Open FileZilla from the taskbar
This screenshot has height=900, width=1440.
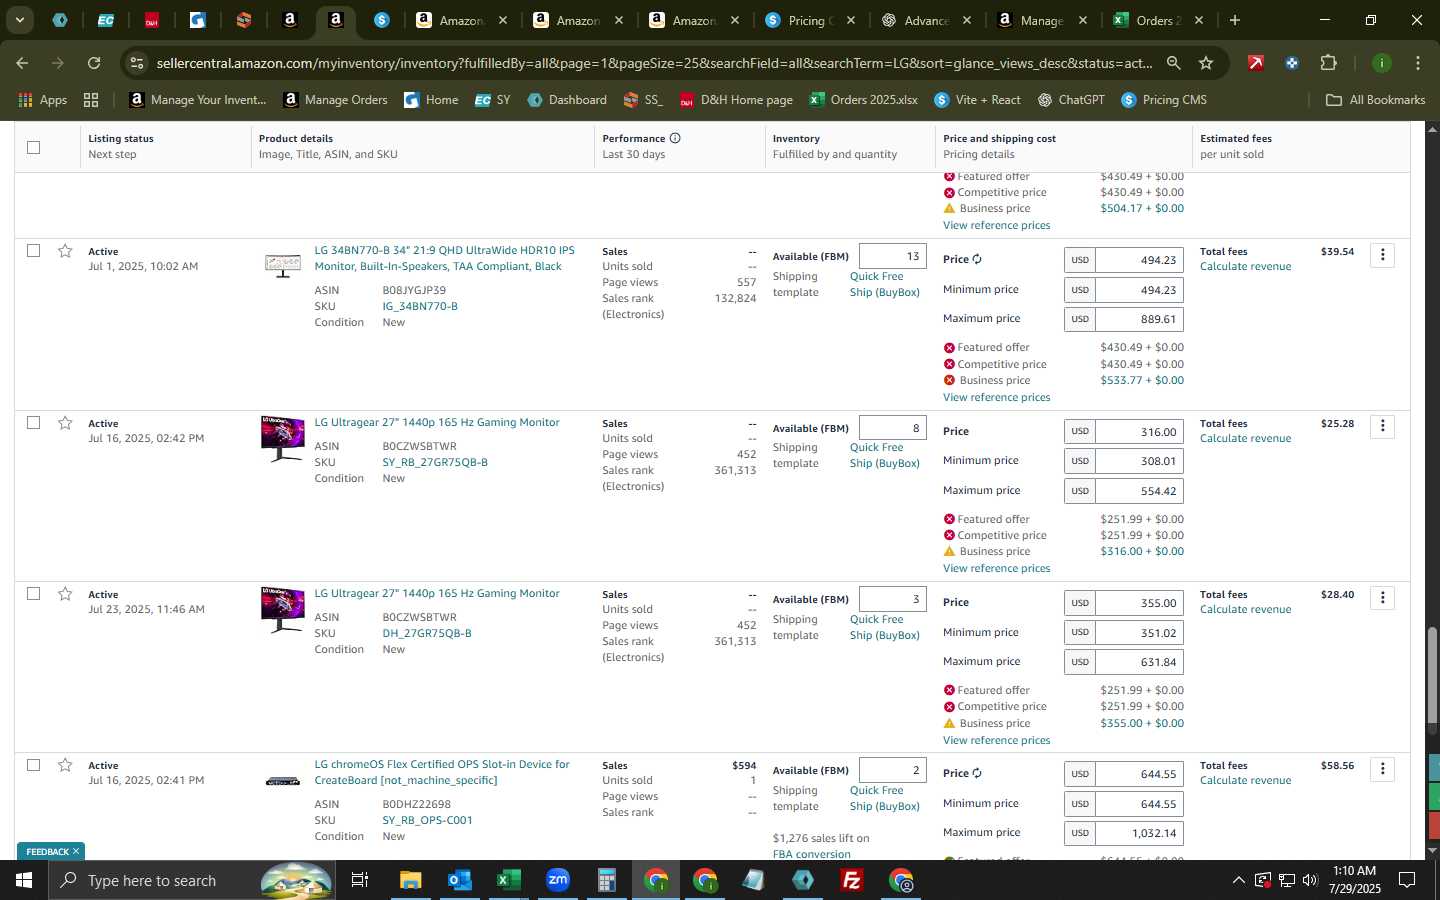tap(852, 880)
